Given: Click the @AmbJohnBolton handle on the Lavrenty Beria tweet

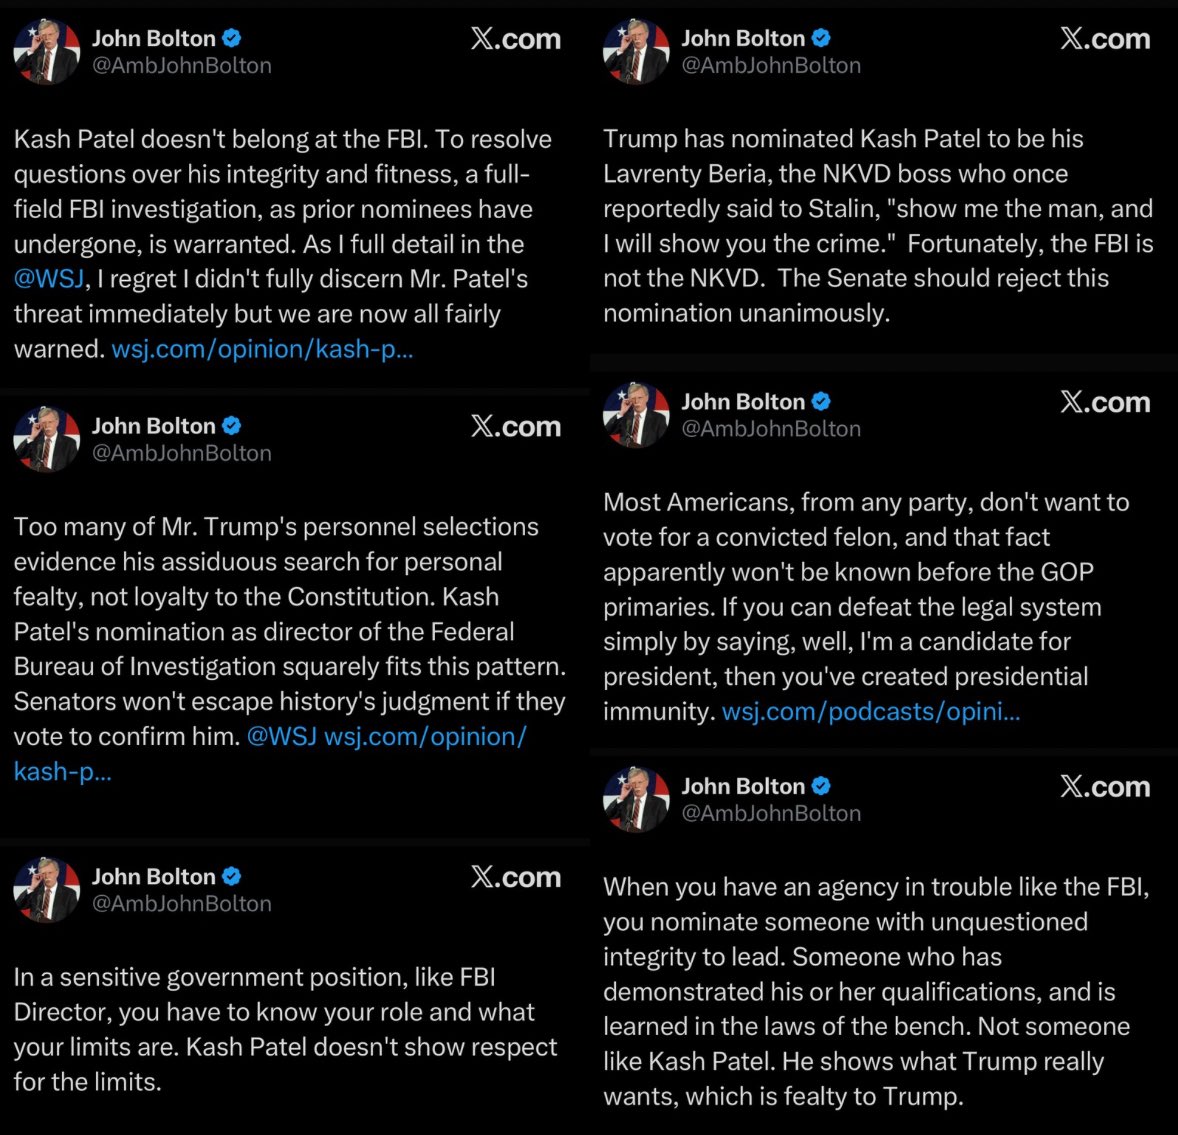Looking at the screenshot, I should point(771,66).
